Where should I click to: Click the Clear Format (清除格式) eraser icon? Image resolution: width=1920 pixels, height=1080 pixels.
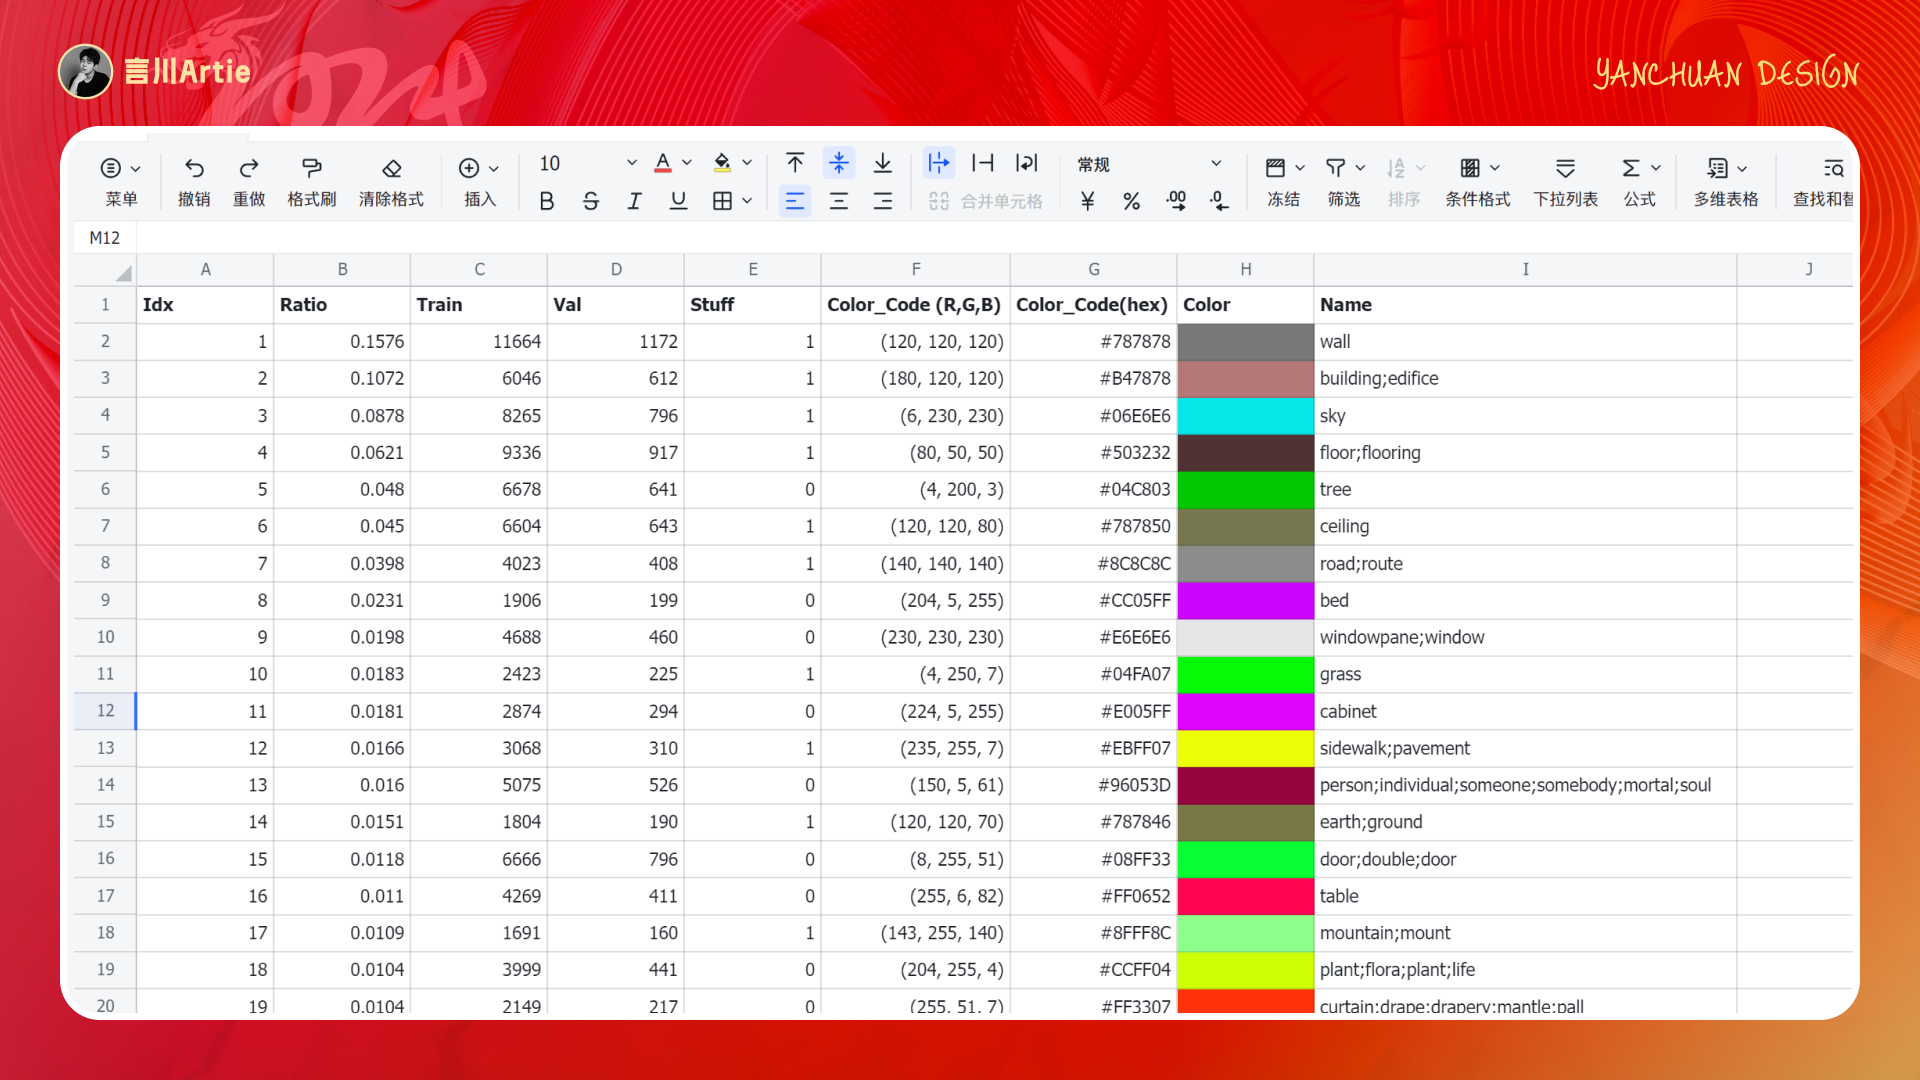click(x=391, y=168)
